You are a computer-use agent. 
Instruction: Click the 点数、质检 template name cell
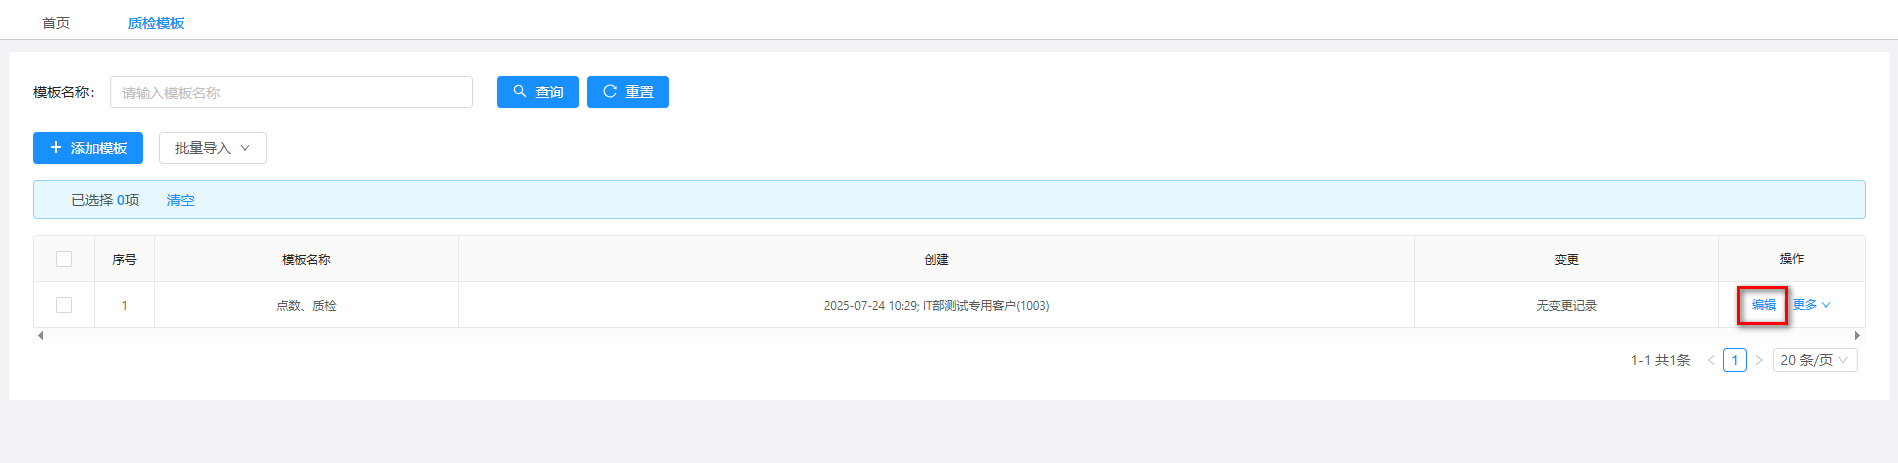tap(306, 306)
